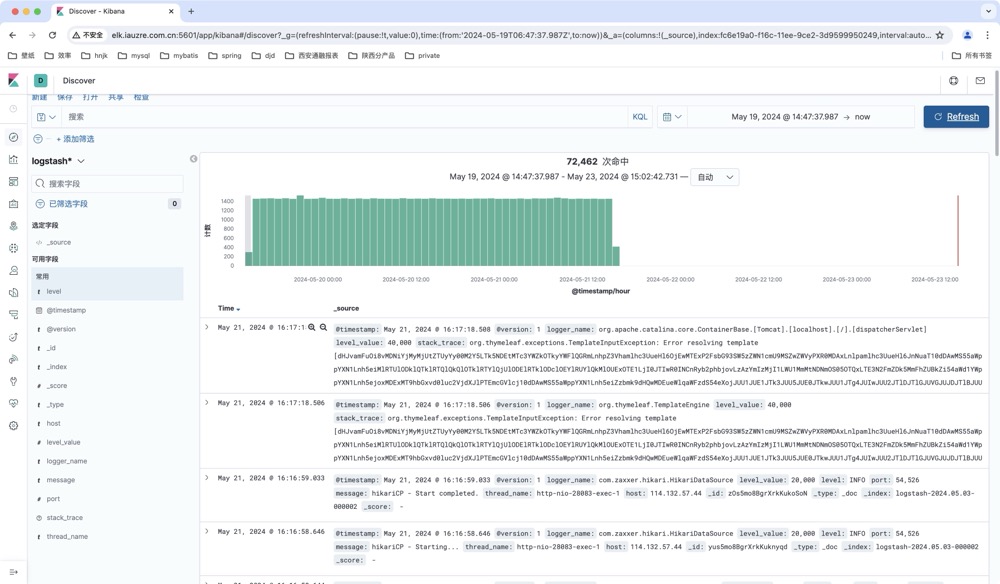Open the Discover compass icon in sidebar
The width and height of the screenshot is (1000, 584).
pos(13,137)
